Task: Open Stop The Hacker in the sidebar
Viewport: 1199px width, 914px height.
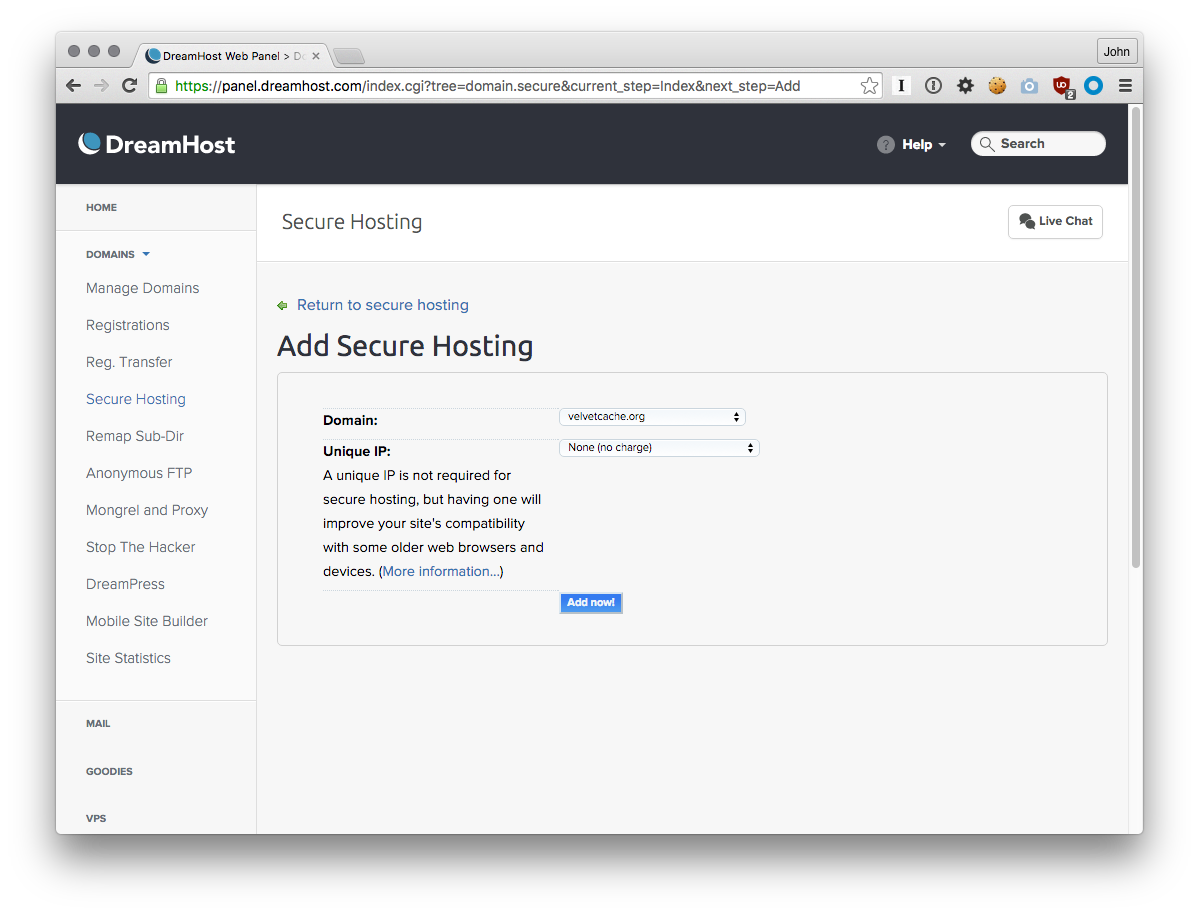Action: [141, 547]
